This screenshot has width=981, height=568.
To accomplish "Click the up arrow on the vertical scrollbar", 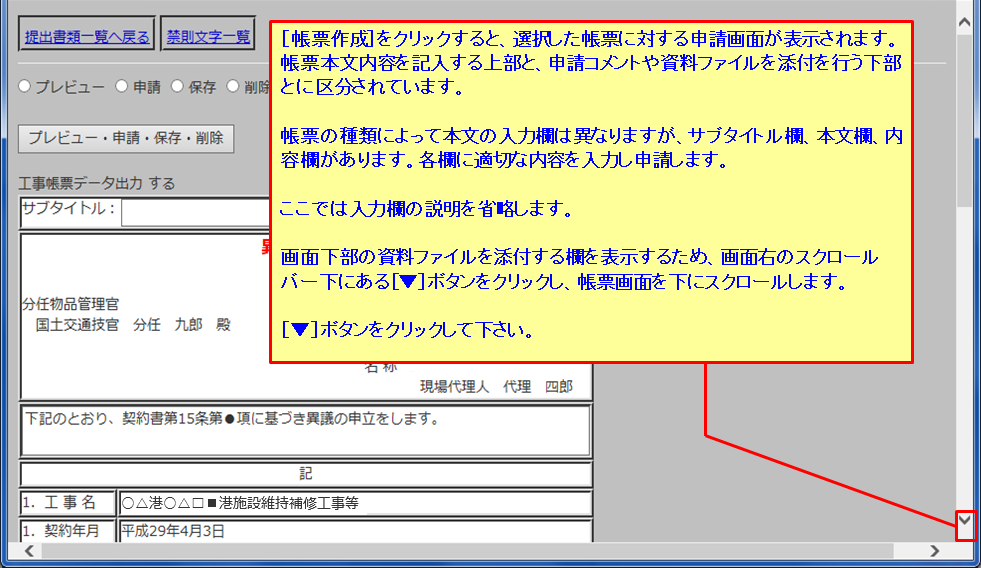I will click(x=965, y=20).
